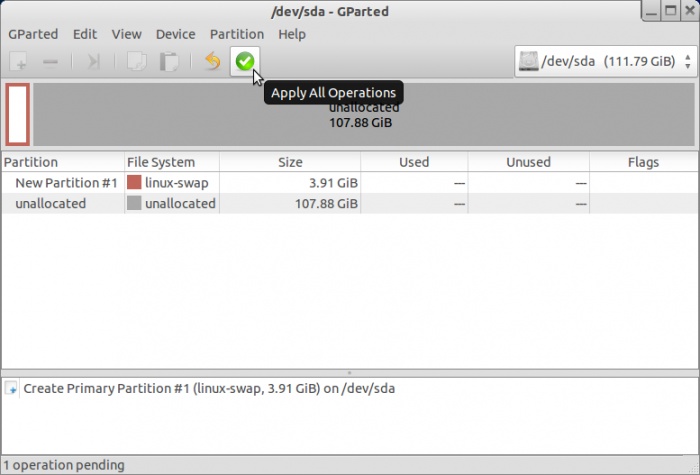Click the Delete partition minus icon
This screenshot has width=700, height=475.
[50, 61]
